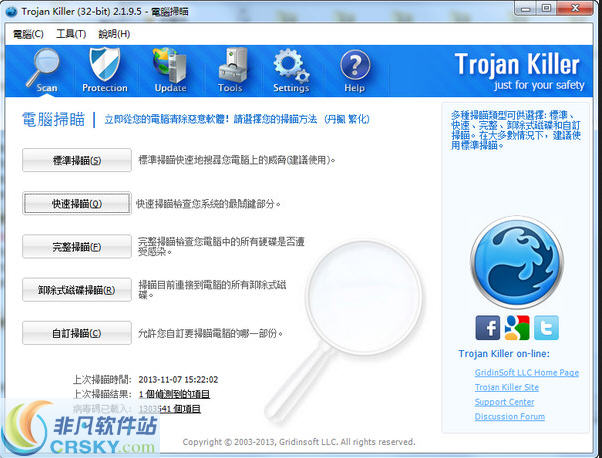Open the Settings gears icon
602x458 pixels.
(291, 70)
